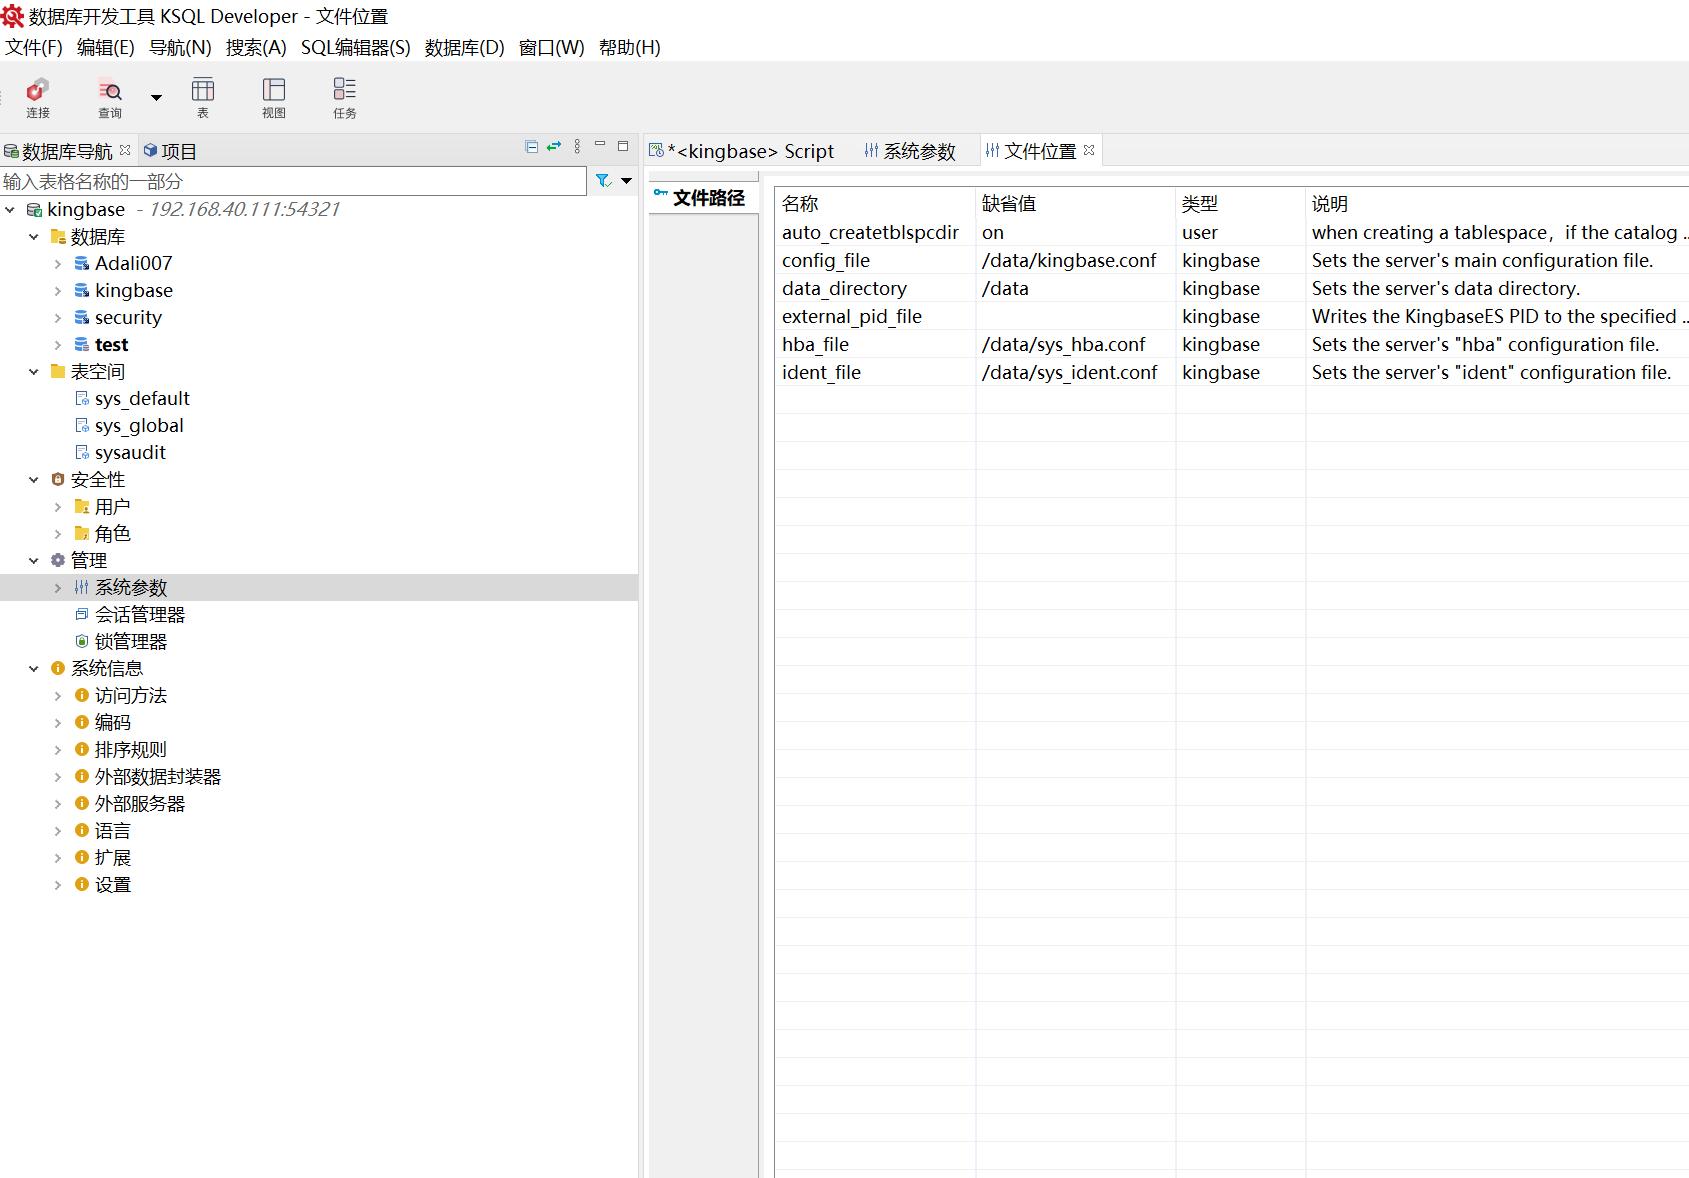Switch to the 系统参数 editor tab

(x=910, y=151)
